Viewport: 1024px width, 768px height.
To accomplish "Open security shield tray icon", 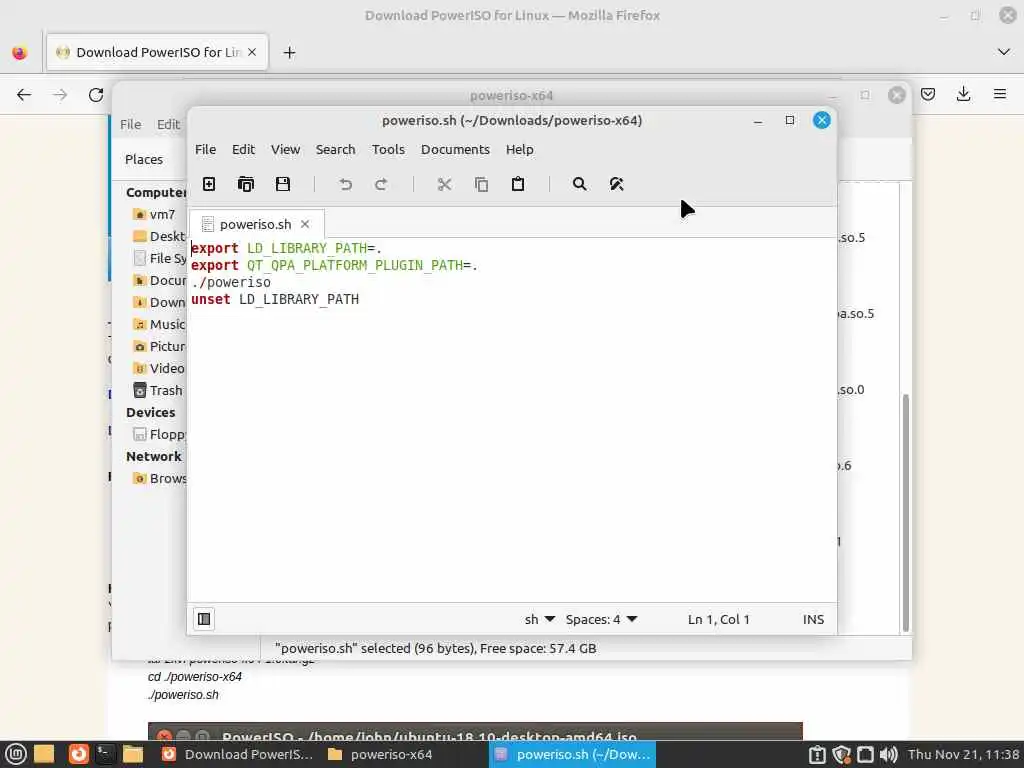I will (x=841, y=754).
